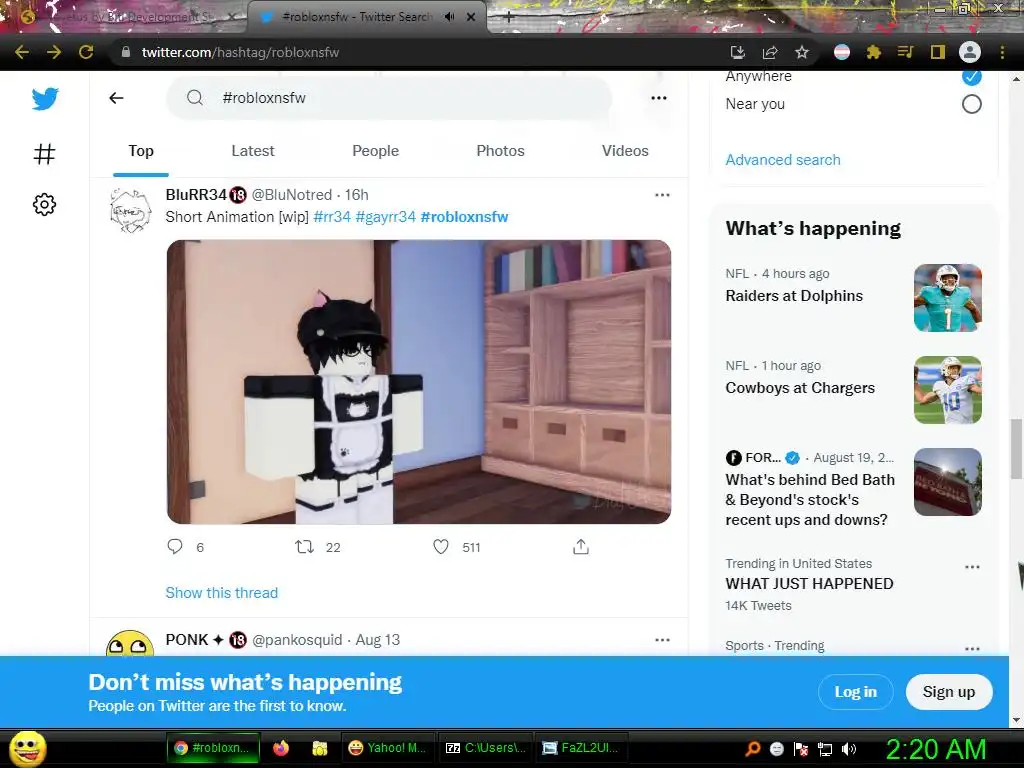
Task: Toggle the browser side panel
Action: click(938, 52)
